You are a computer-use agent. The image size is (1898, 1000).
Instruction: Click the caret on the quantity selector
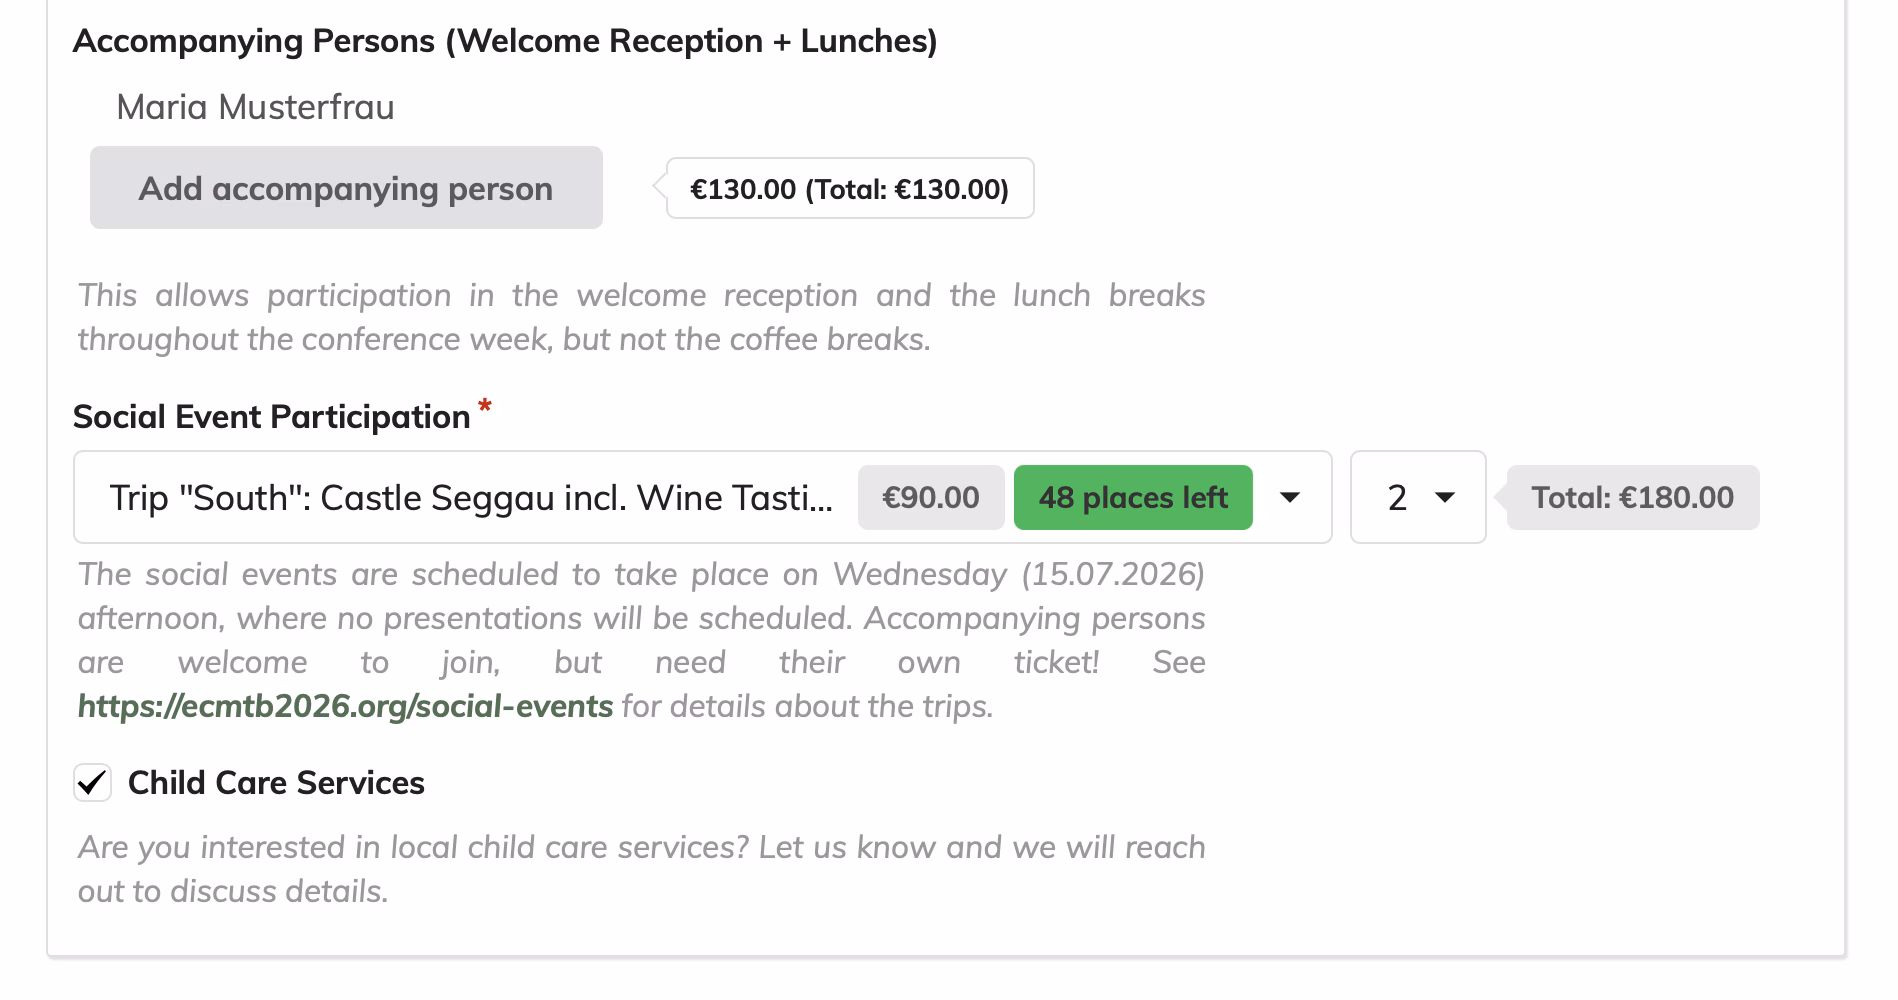[1444, 497]
